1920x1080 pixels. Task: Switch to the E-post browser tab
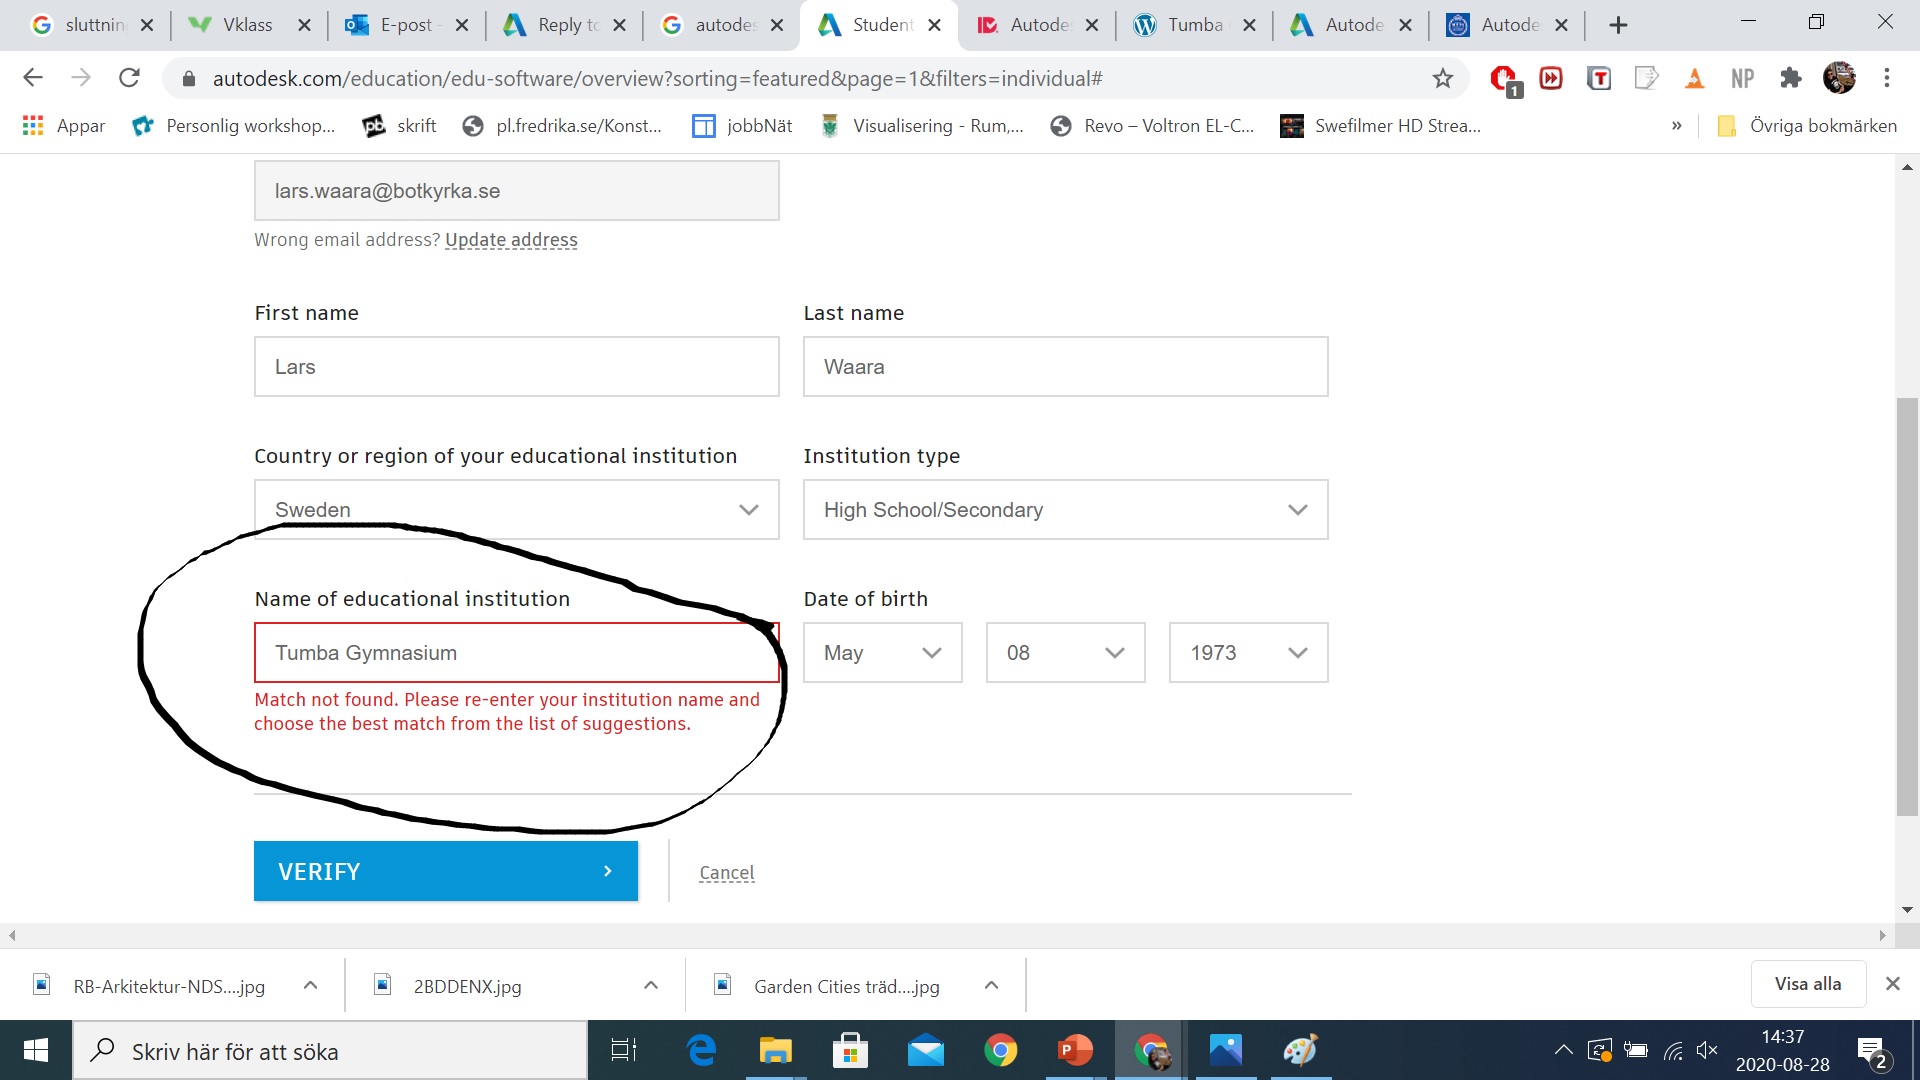[x=405, y=25]
